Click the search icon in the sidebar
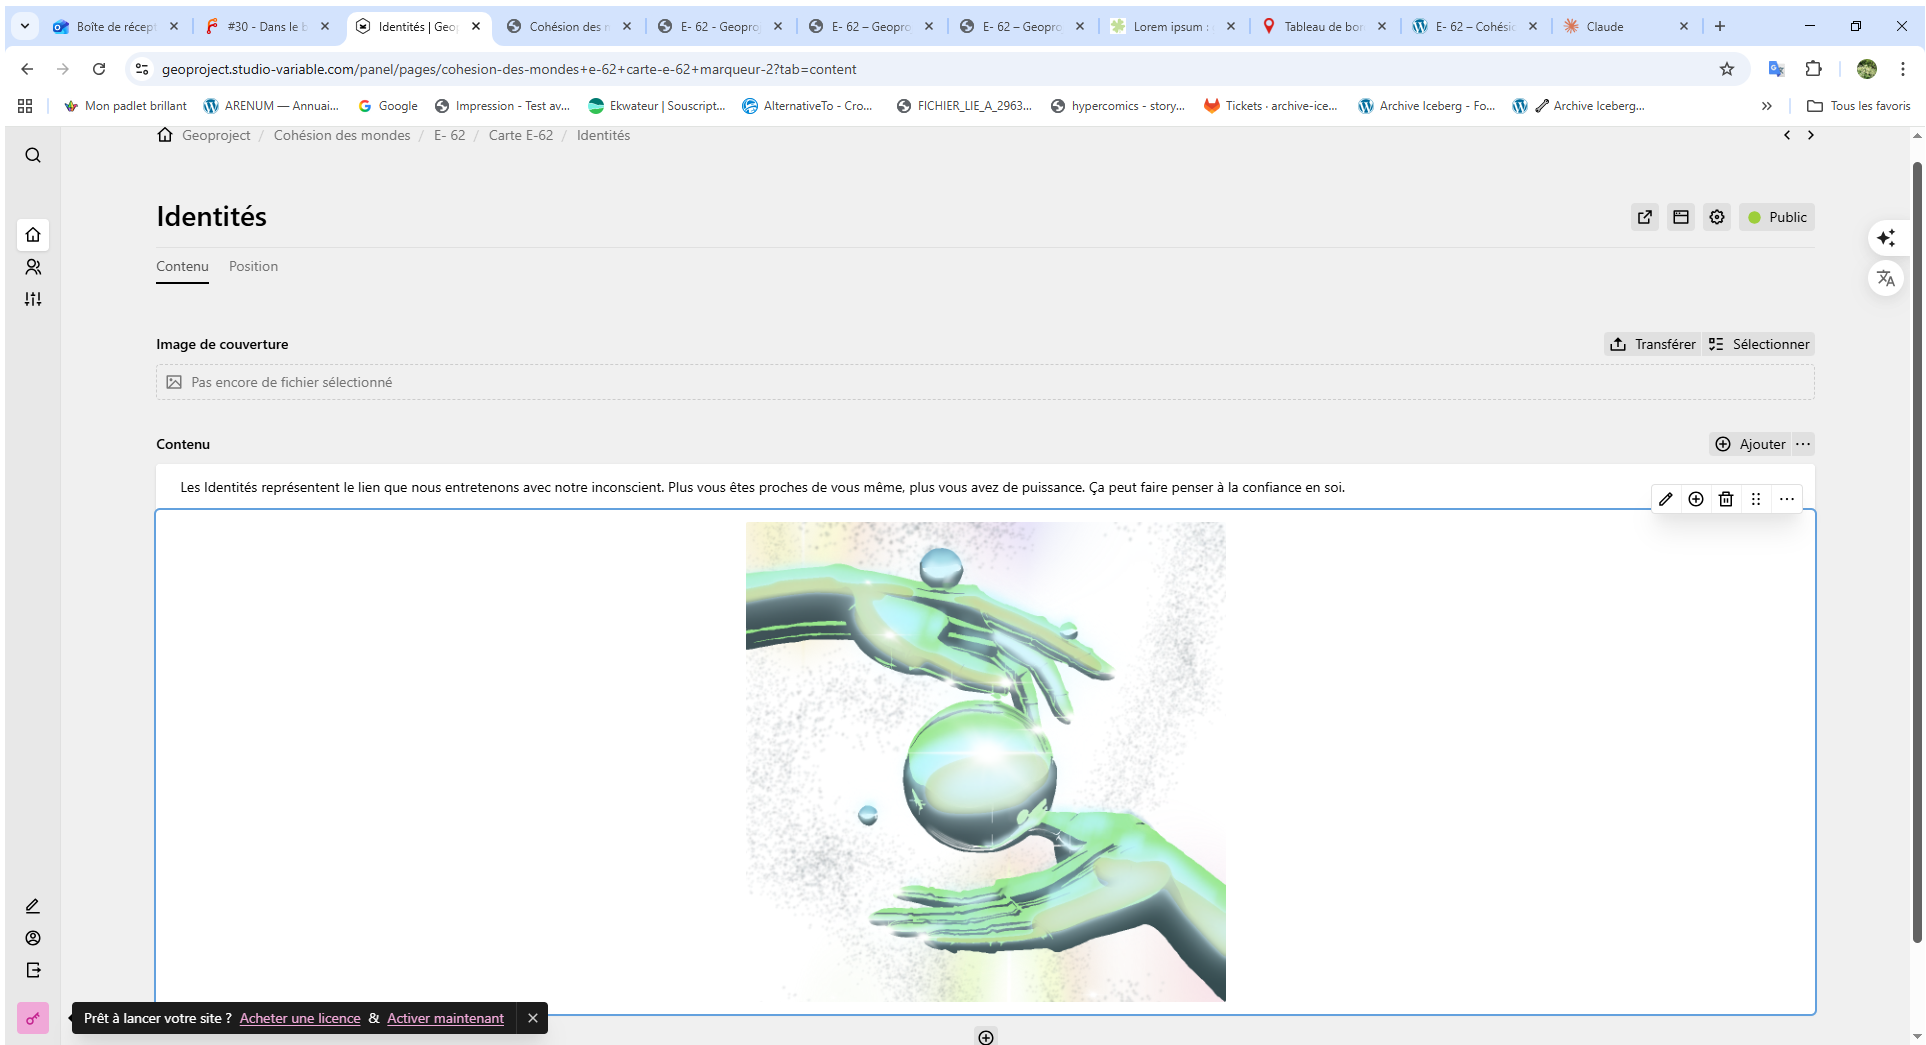 (x=33, y=155)
